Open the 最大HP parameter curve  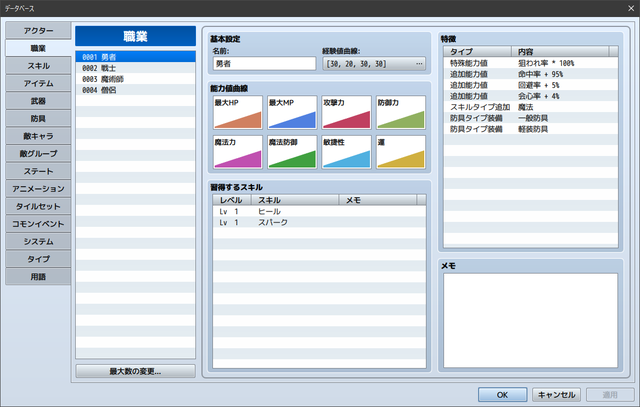coord(238,112)
